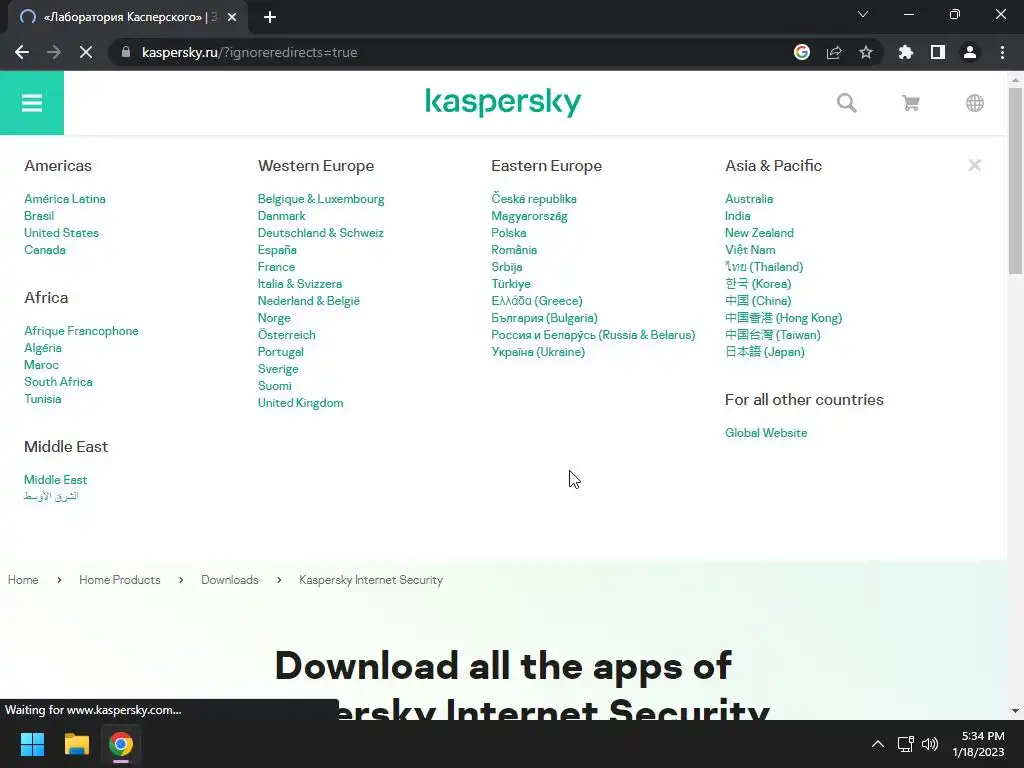This screenshot has height=768, width=1024.
Task: Open the Österreich link
Action: point(287,334)
